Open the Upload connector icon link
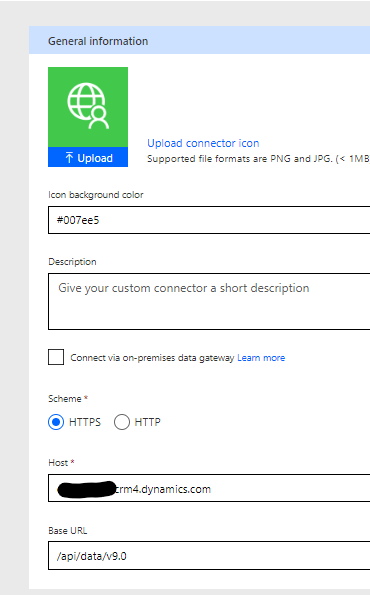Image resolution: width=370 pixels, height=595 pixels. 203,143
